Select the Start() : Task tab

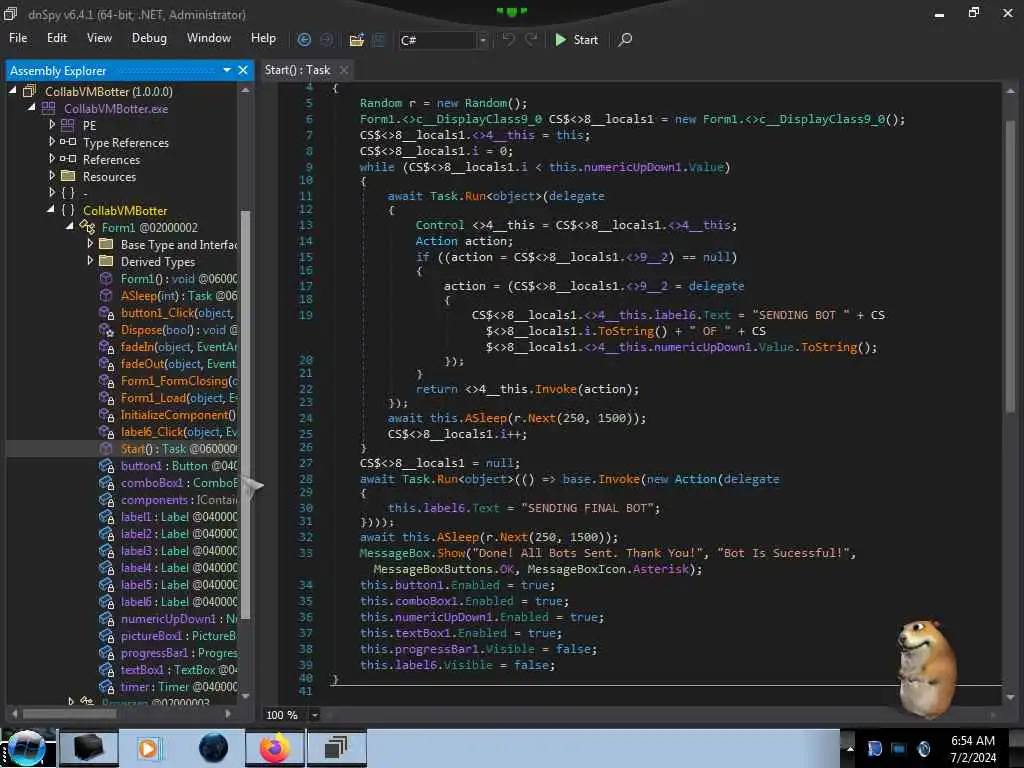pos(297,70)
